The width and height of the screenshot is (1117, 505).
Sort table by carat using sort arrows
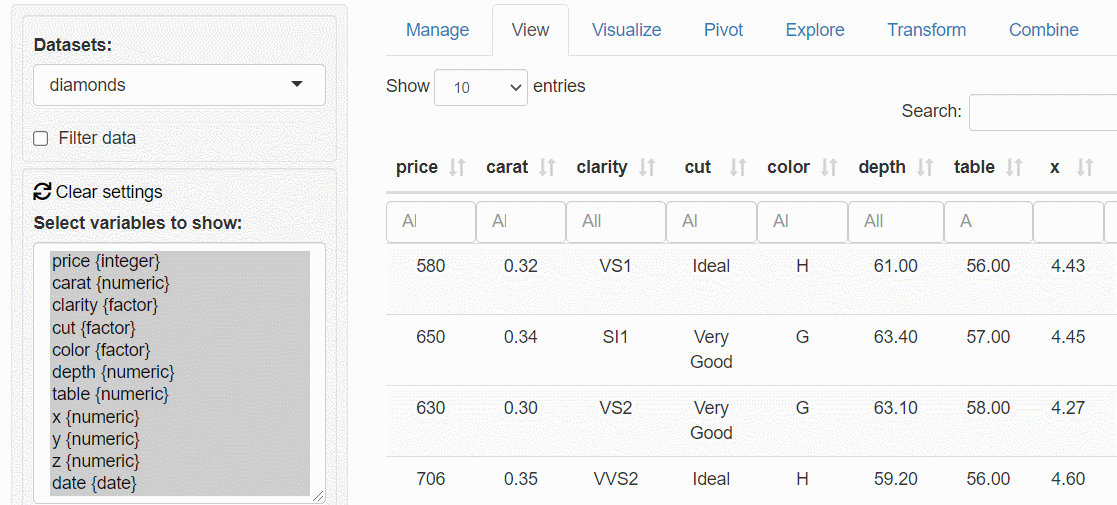pos(547,168)
